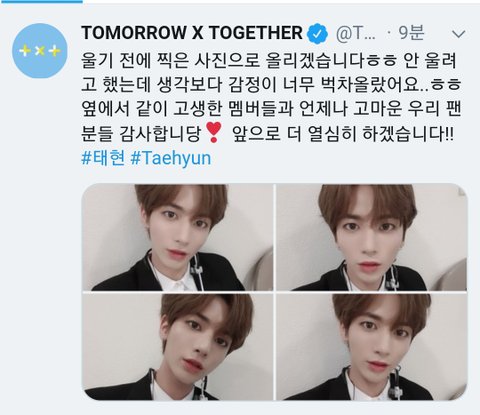Open the TOMORROW X TOGETHER display name
This screenshot has width=480, height=415.
(192, 33)
